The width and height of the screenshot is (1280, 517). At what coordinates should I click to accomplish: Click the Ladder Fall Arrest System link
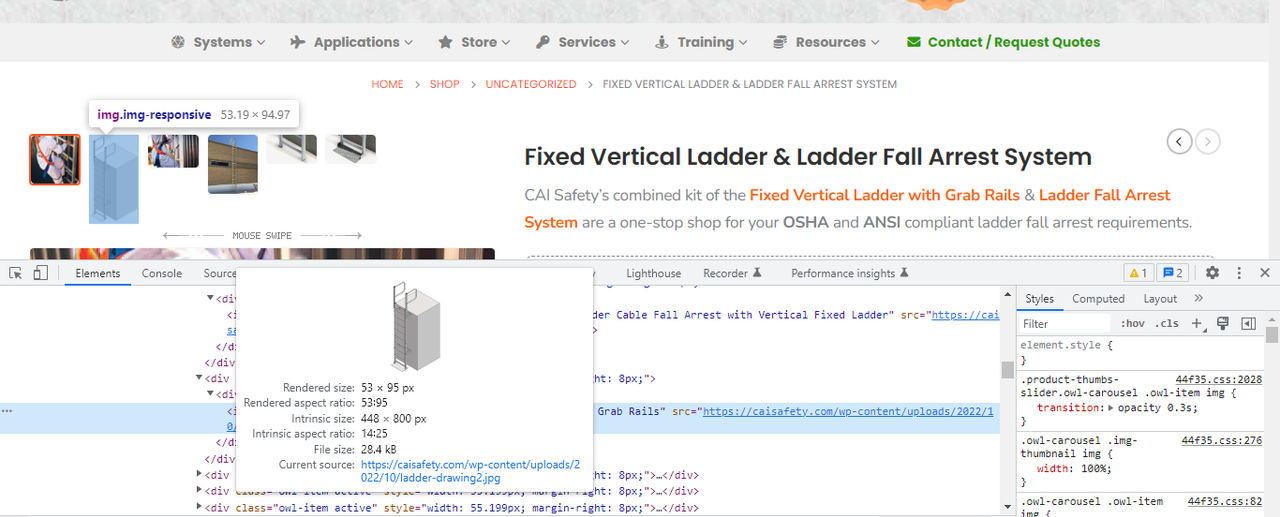pos(848,208)
